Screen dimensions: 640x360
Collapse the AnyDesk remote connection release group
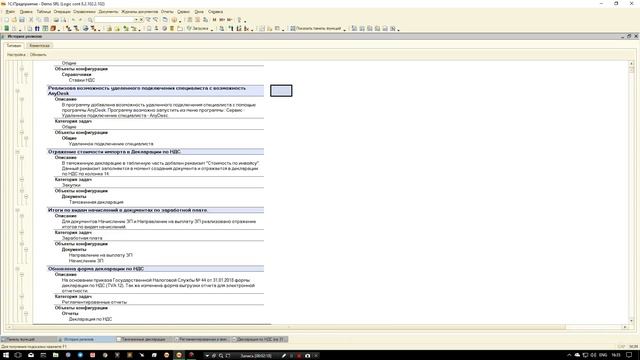(17, 91)
